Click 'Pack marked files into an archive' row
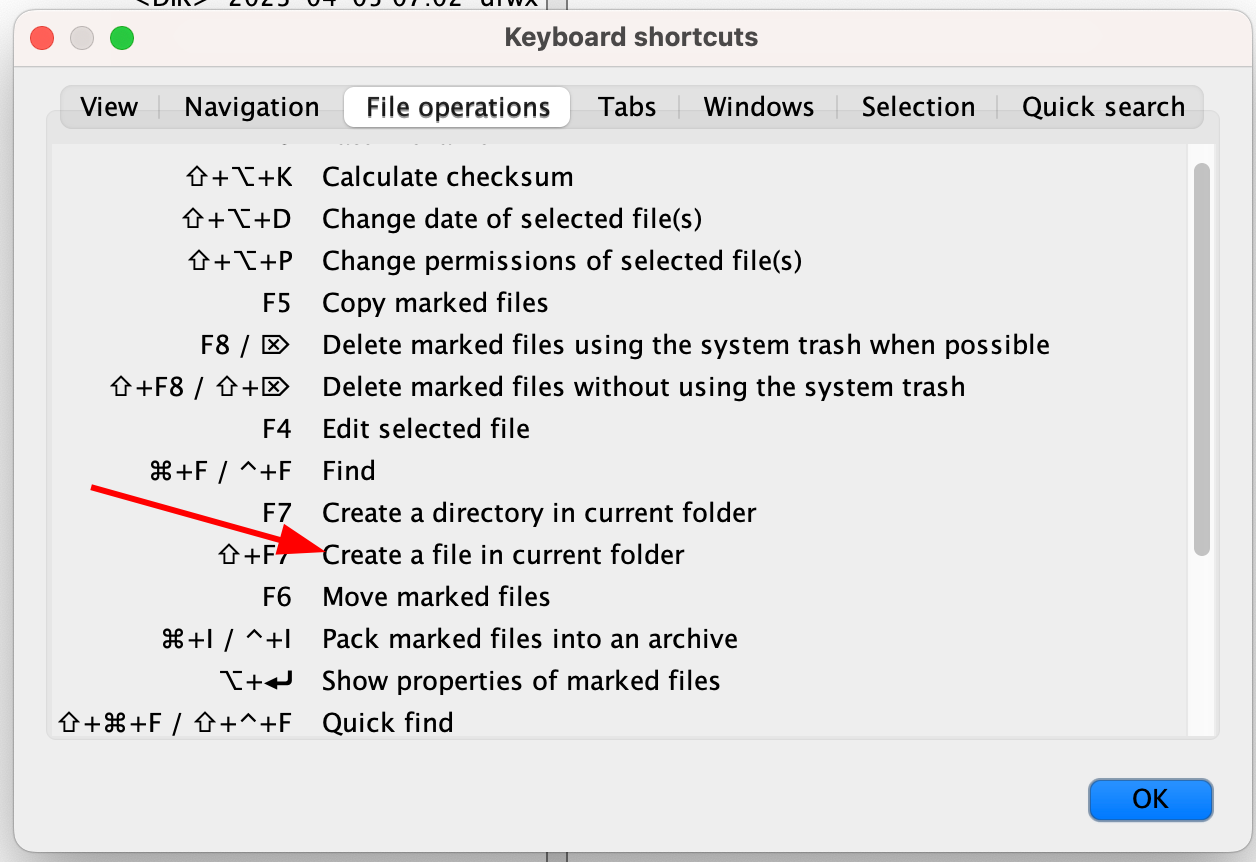1256x862 pixels. coord(529,638)
